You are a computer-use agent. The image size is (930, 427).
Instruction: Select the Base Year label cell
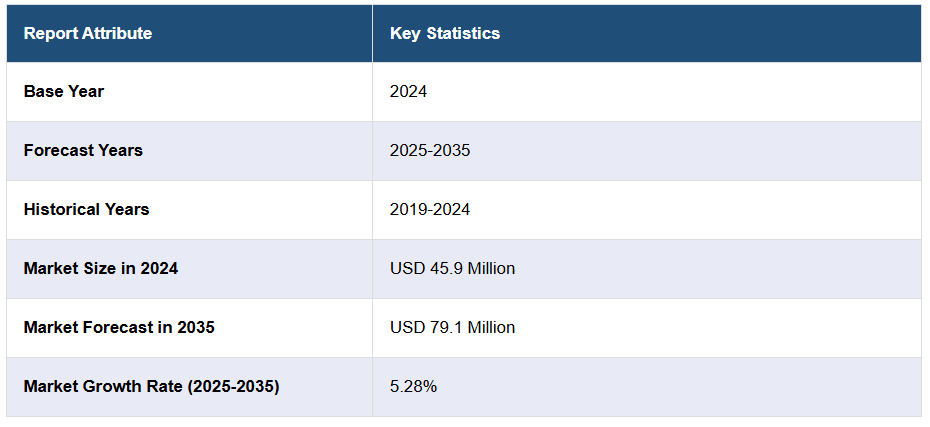point(64,91)
